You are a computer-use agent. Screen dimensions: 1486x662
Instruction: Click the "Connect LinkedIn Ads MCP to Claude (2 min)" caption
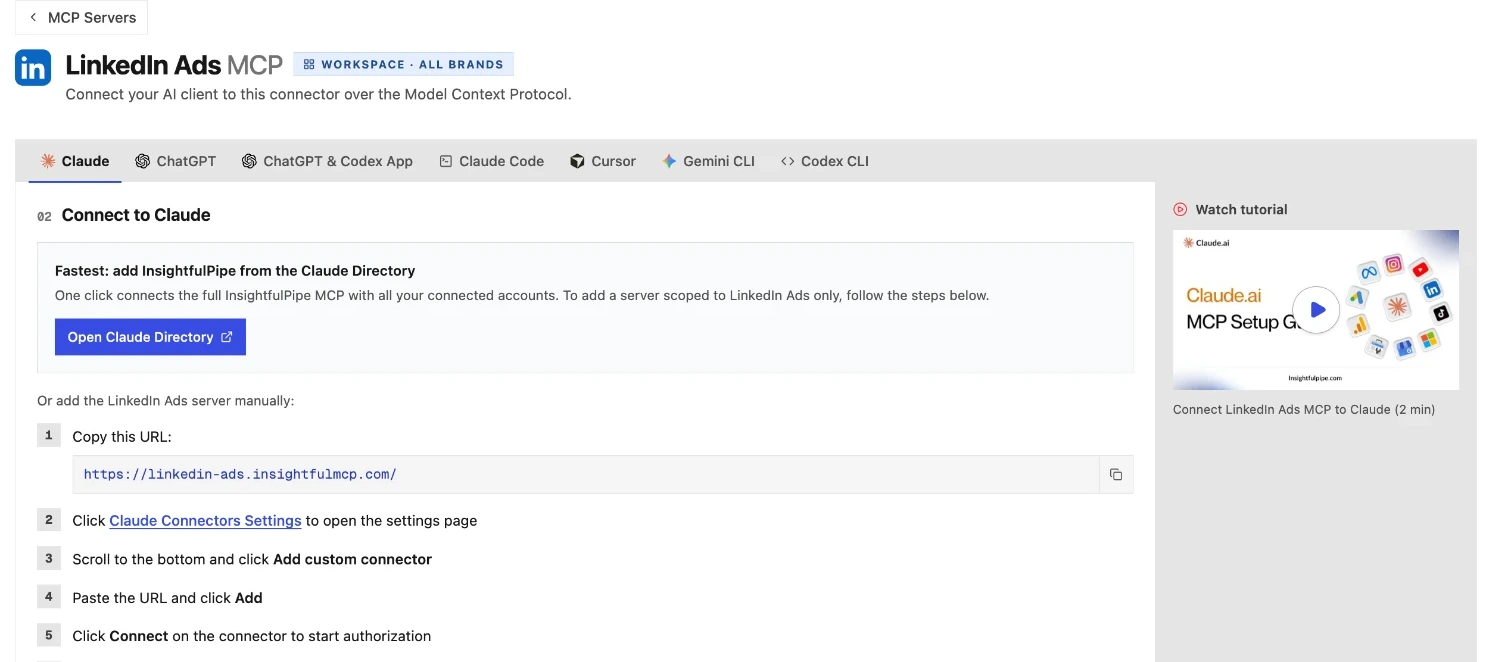coord(1304,409)
